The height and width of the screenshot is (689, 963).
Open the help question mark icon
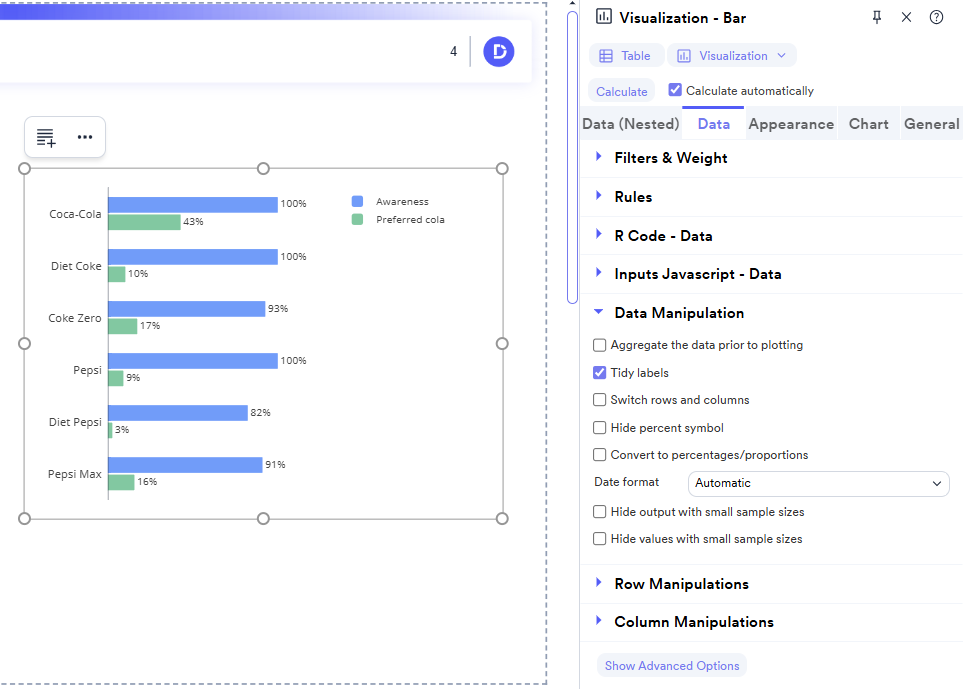[x=936, y=17]
